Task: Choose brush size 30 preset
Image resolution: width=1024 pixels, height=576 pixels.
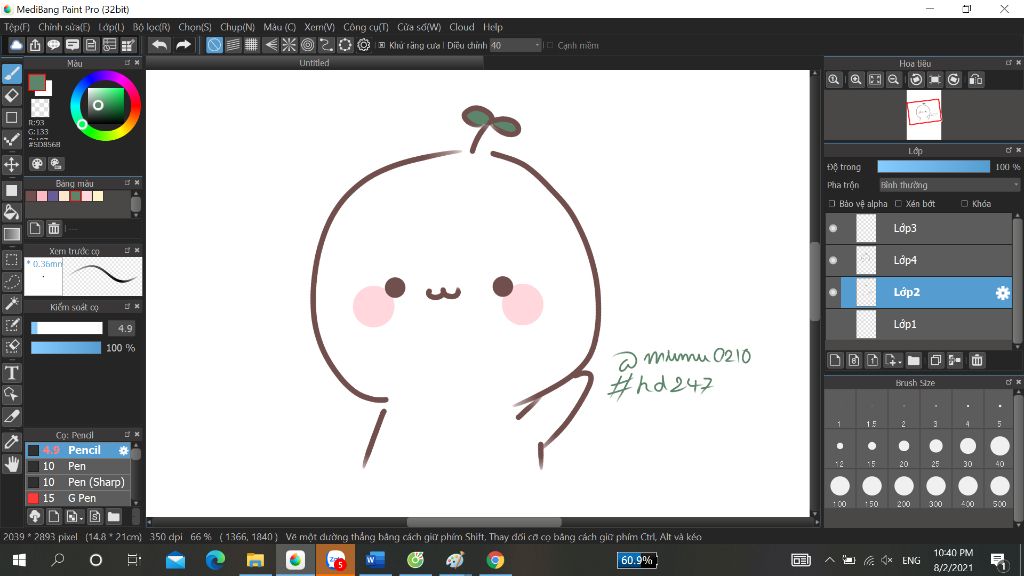Action: pyautogui.click(x=968, y=450)
